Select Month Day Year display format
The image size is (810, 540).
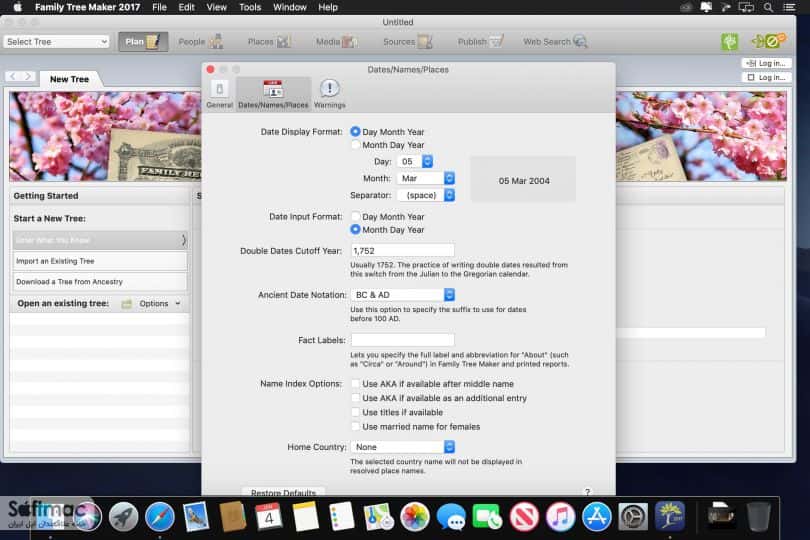[x=355, y=145]
